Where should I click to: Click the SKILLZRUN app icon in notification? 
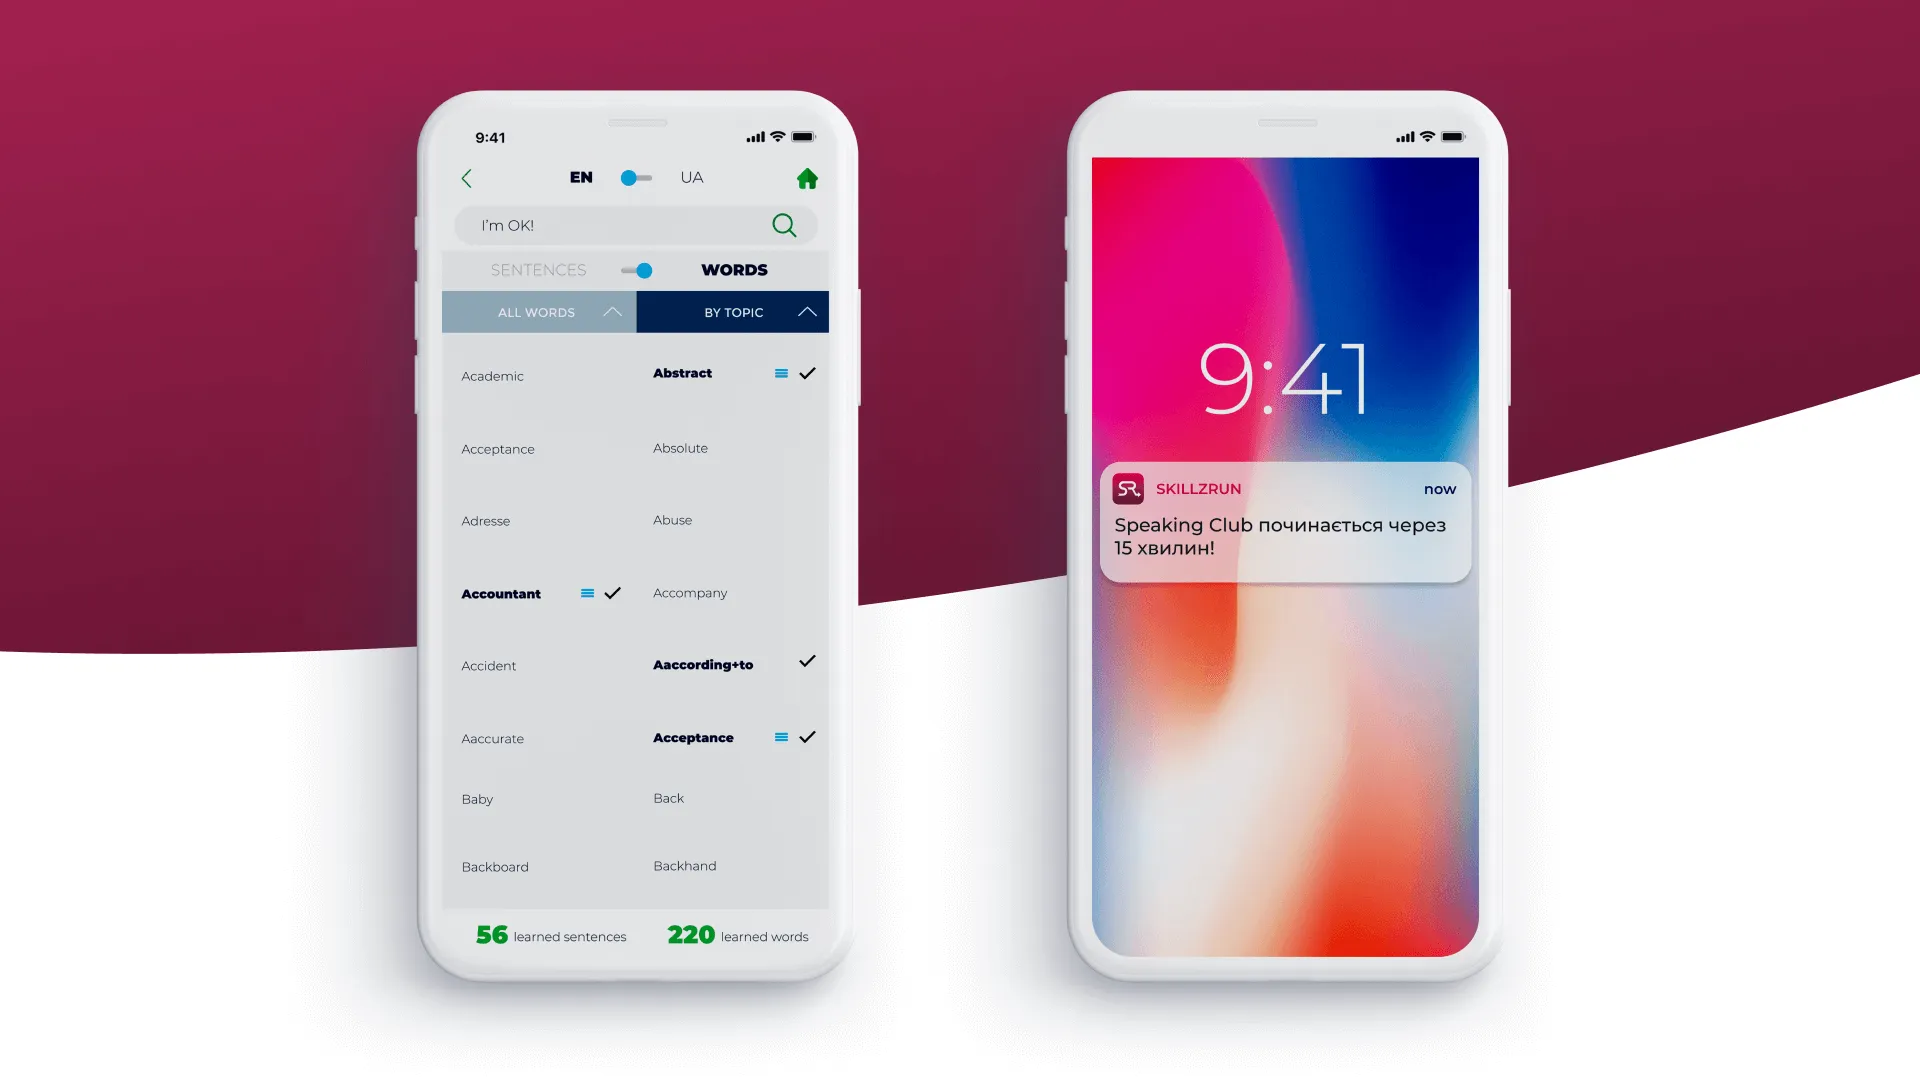coord(1127,488)
